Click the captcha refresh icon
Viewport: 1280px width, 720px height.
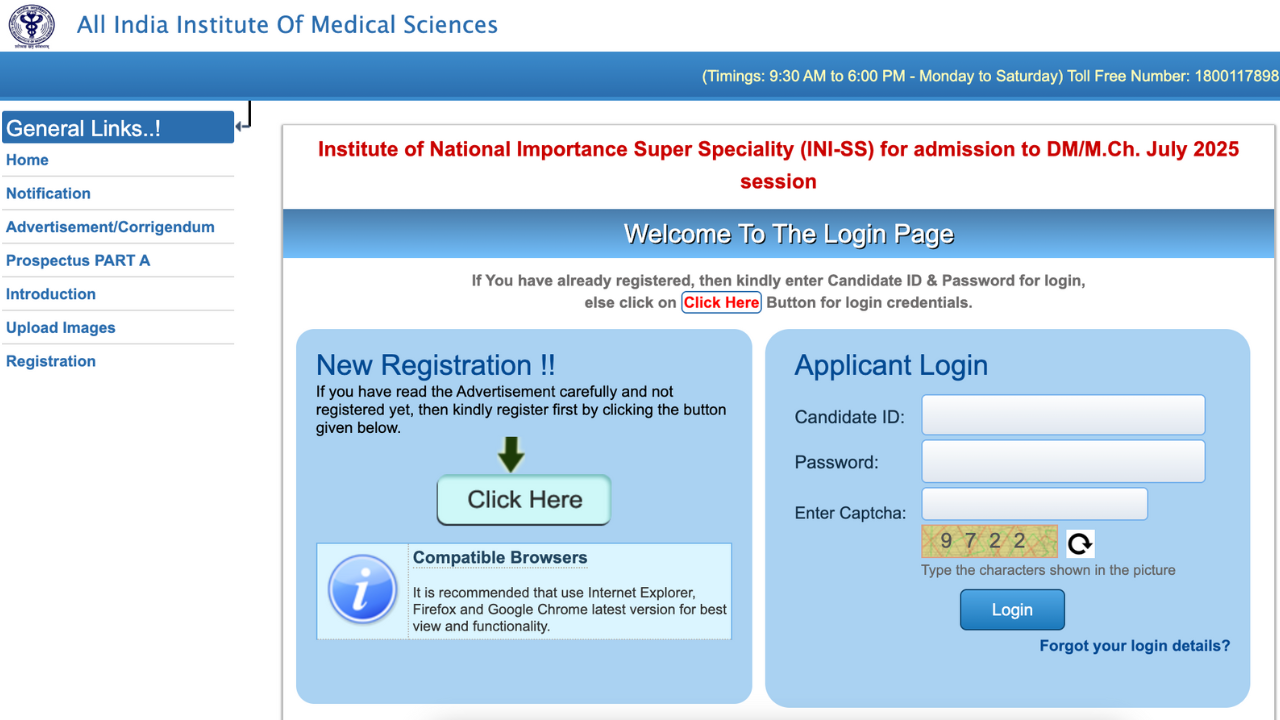point(1080,543)
